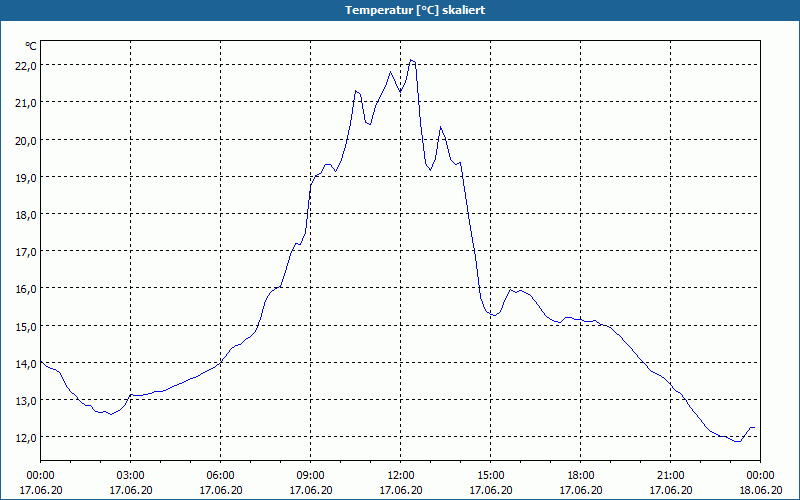Click the curve's end point near midnight
The width and height of the screenshot is (800, 500).
[754, 428]
